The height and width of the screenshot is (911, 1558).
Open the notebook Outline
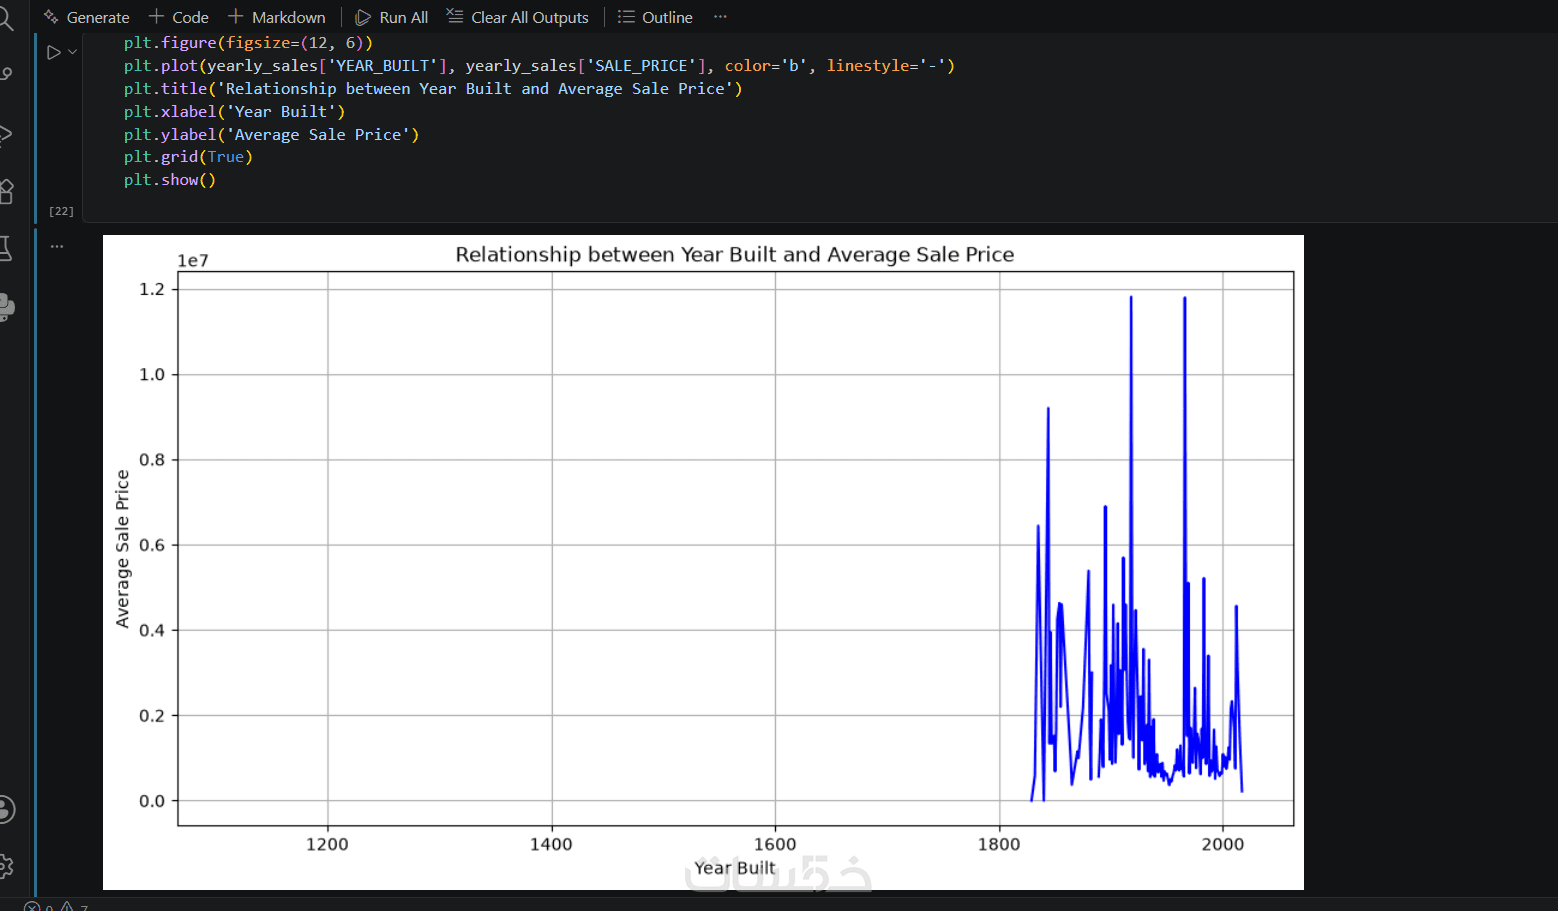point(655,17)
